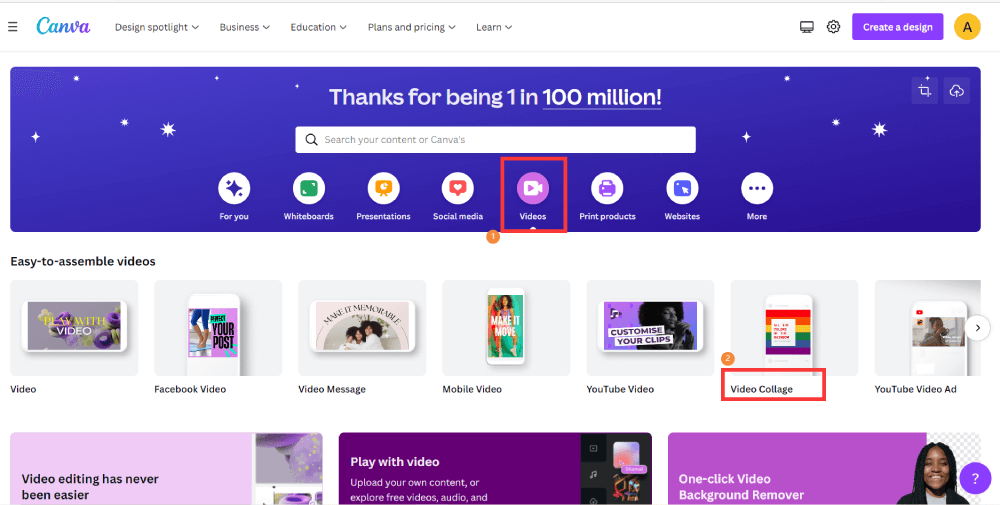Click the 100 million underlined link

coord(602,97)
